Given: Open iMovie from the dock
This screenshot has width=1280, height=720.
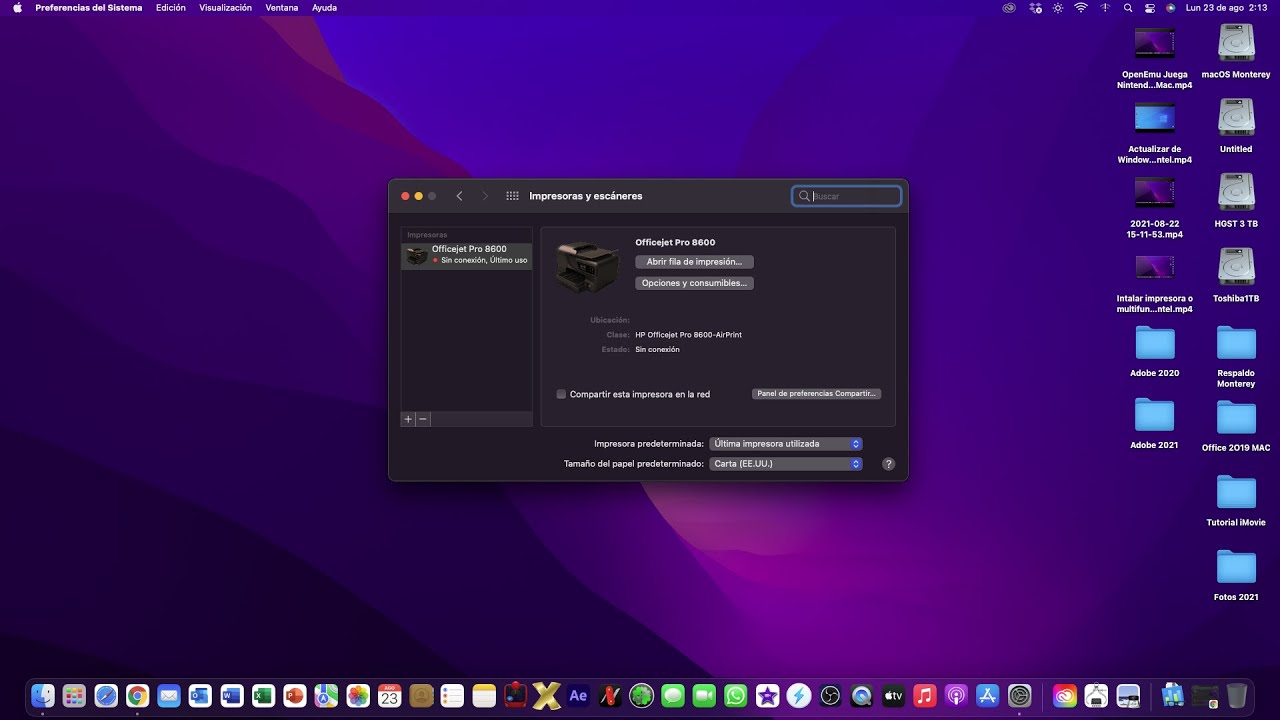Looking at the screenshot, I should (x=767, y=696).
